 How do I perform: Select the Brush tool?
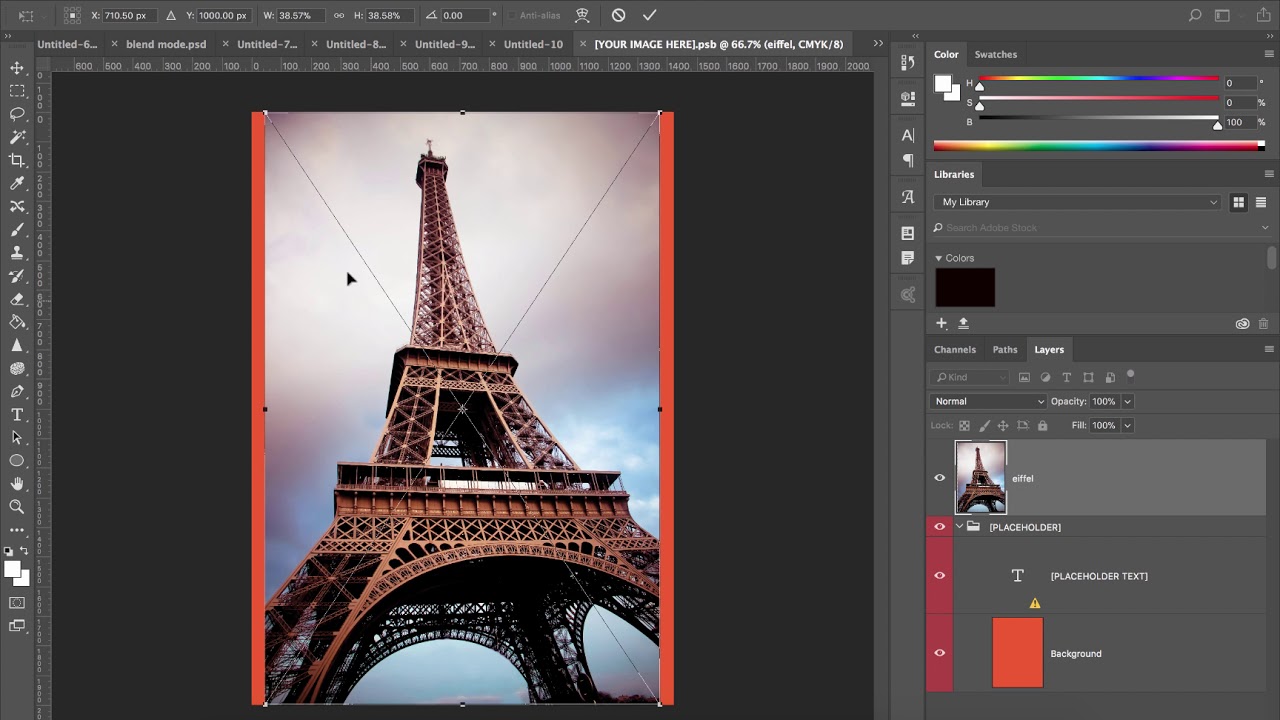click(17, 230)
